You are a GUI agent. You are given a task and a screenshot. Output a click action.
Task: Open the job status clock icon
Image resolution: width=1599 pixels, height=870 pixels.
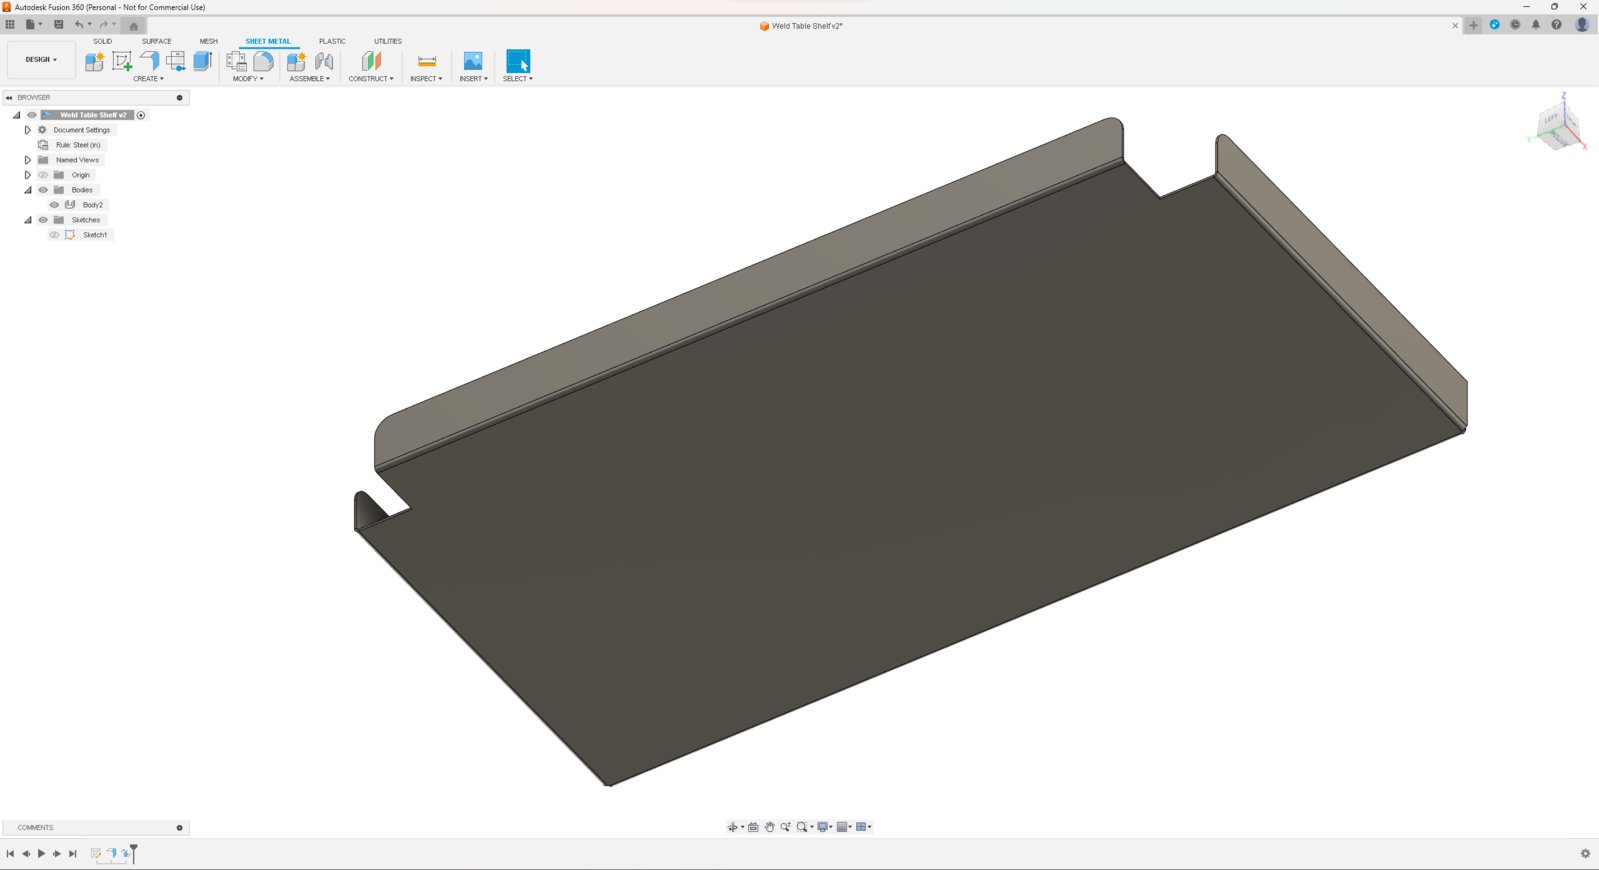pos(1515,25)
